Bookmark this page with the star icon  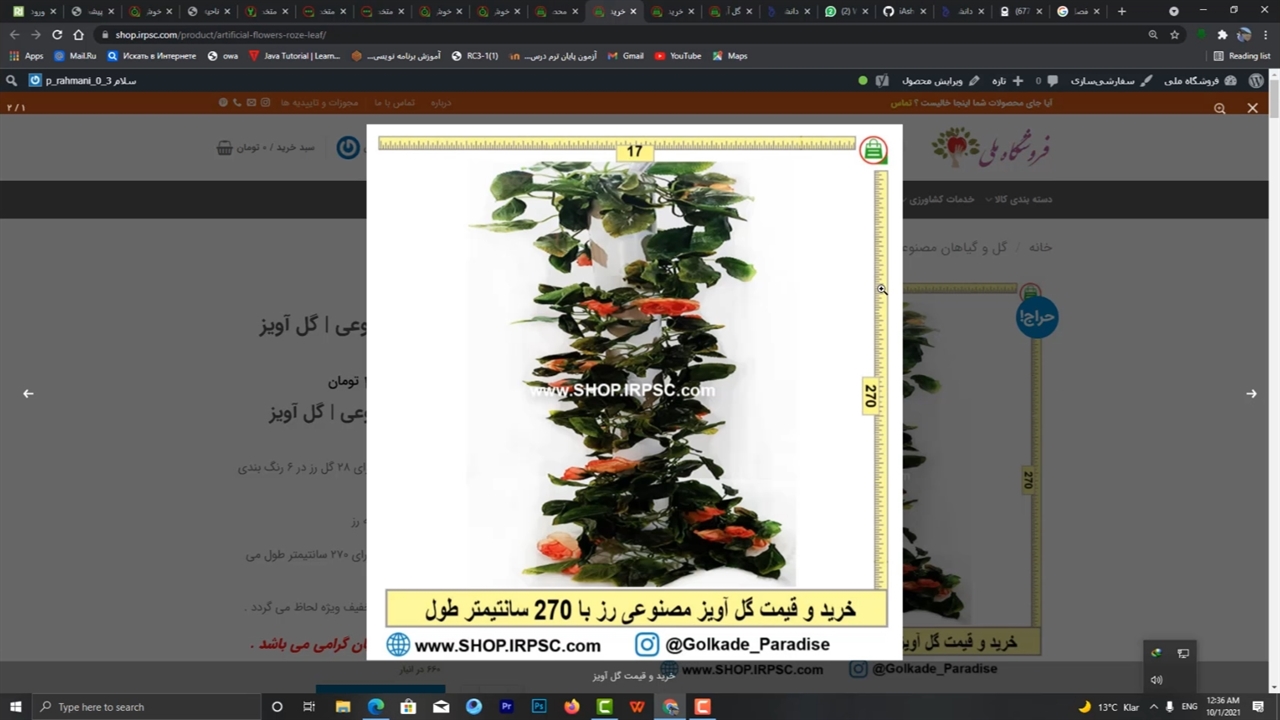click(x=1174, y=34)
